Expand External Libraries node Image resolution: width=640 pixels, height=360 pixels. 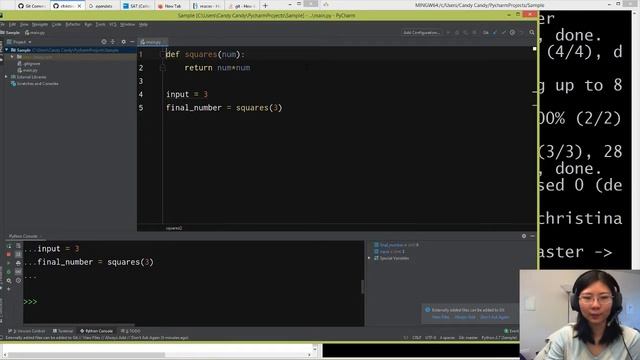[6, 77]
